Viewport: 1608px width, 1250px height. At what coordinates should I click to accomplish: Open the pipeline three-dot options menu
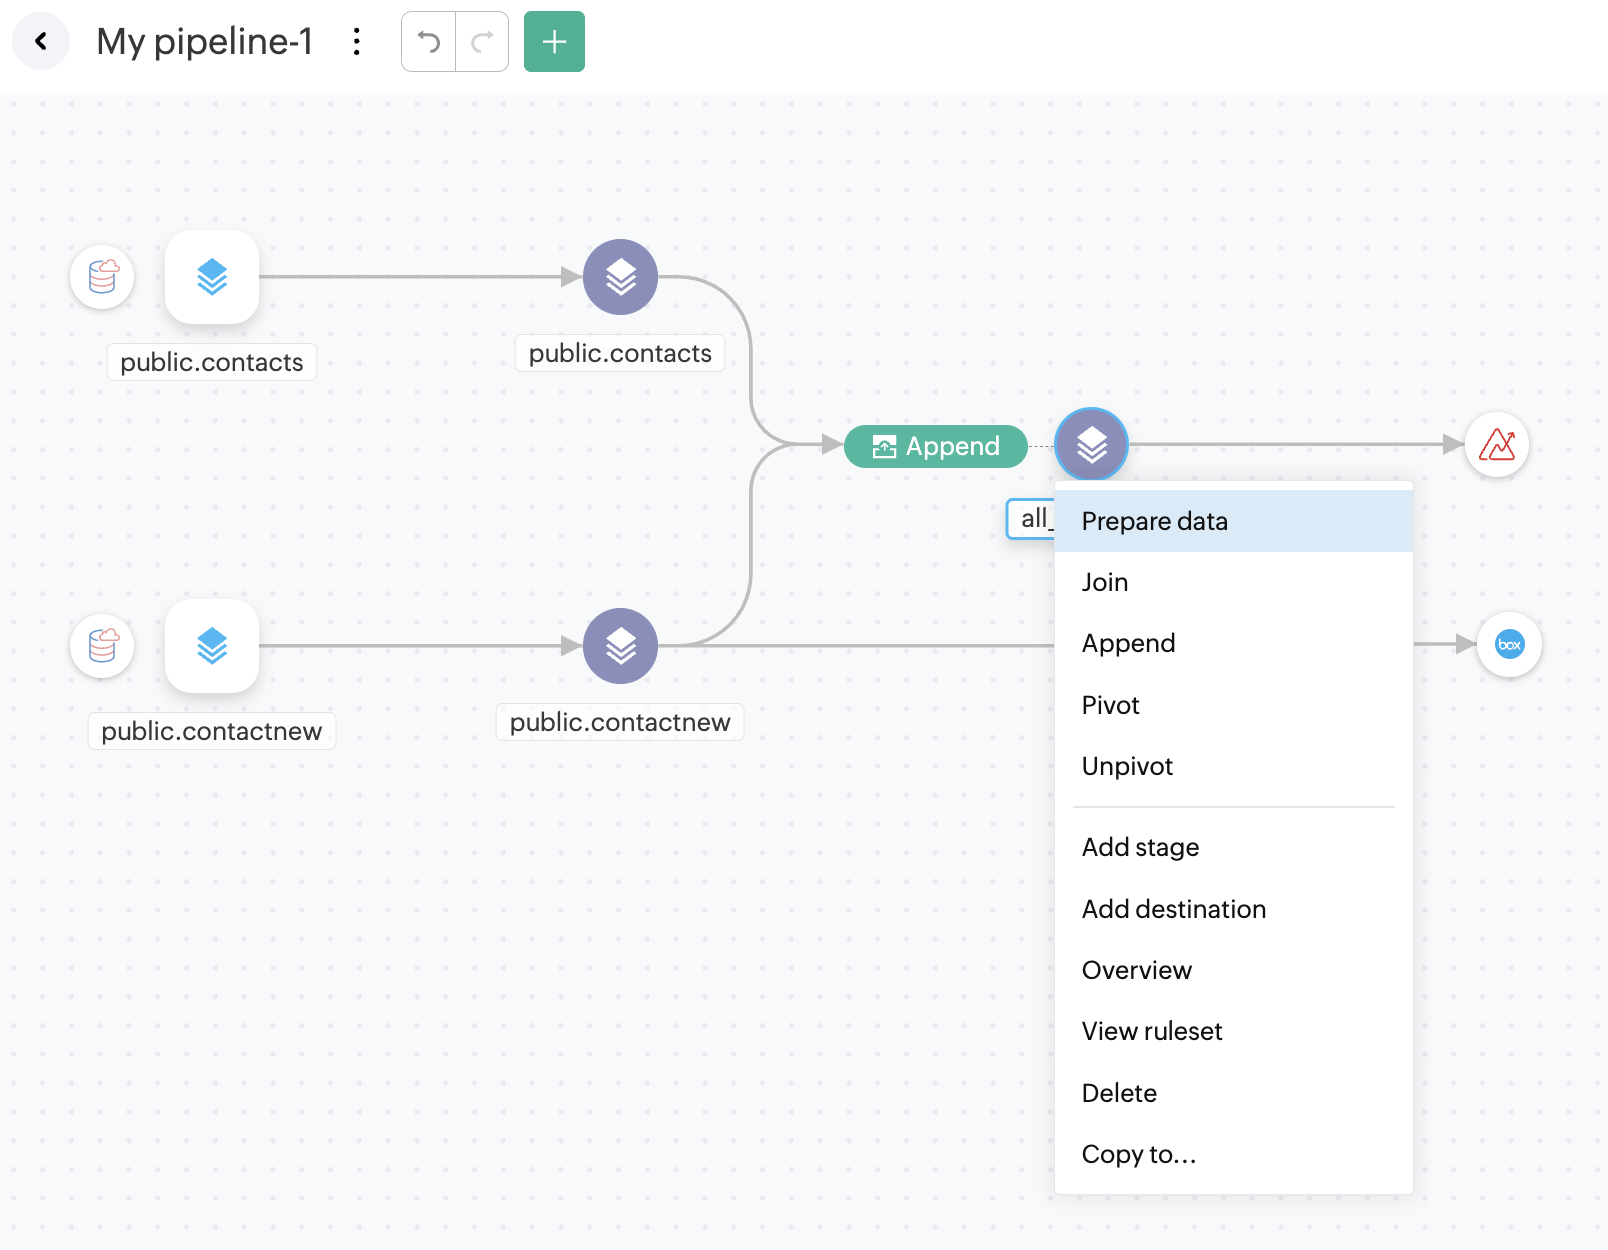click(356, 41)
